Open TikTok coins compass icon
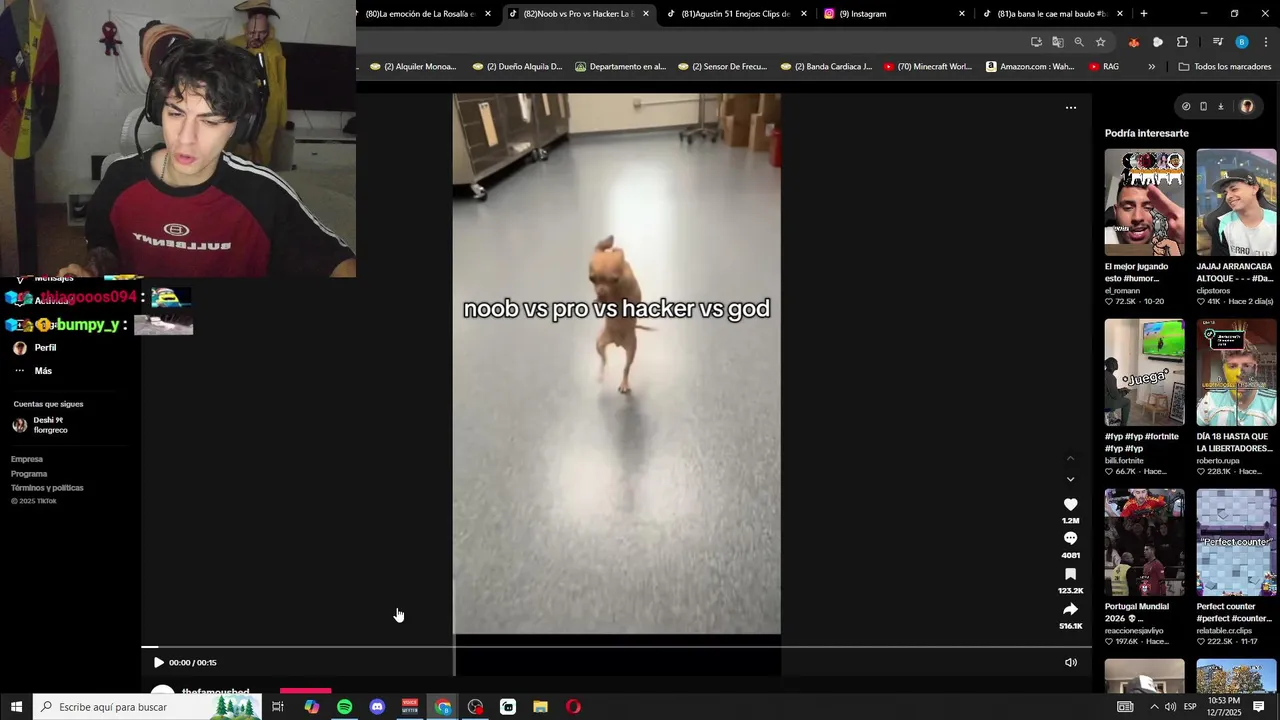The height and width of the screenshot is (720, 1280). click(1186, 106)
